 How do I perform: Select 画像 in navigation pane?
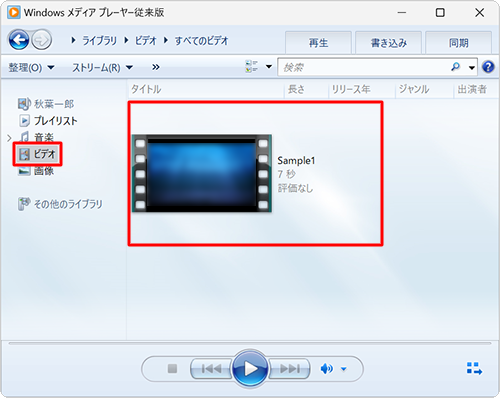36,171
